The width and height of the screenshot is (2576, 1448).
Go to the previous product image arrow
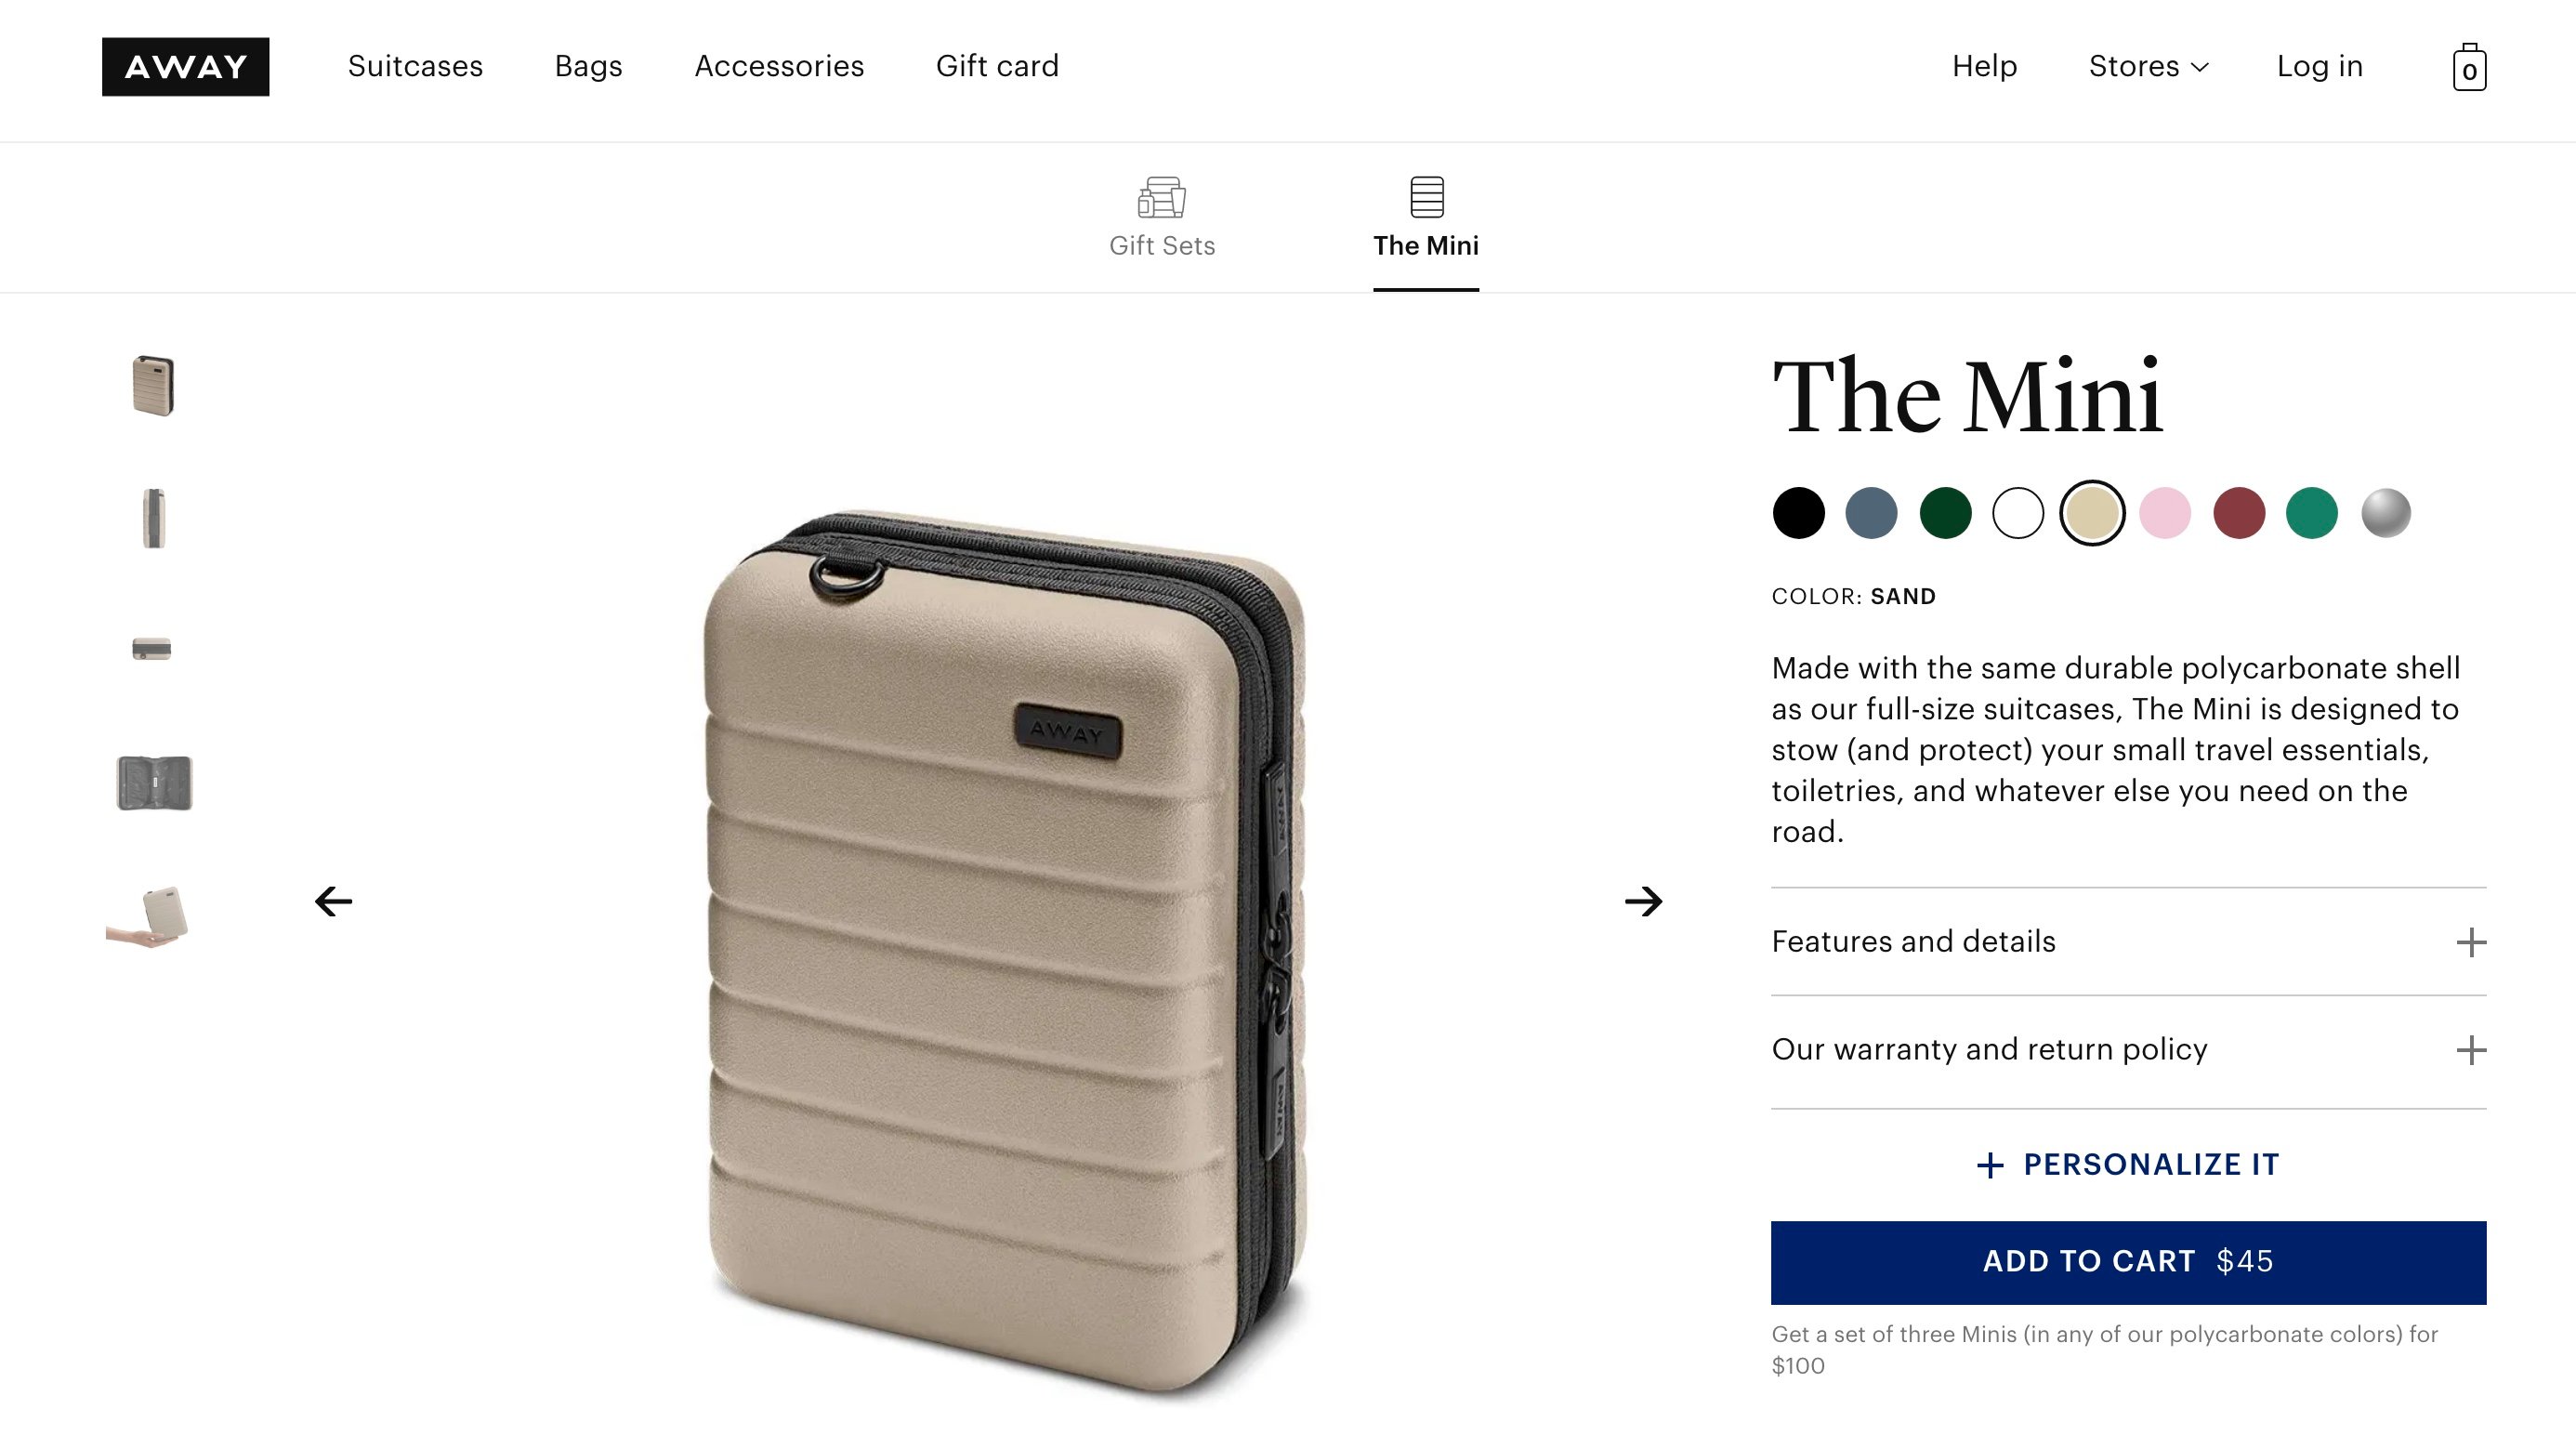pyautogui.click(x=333, y=901)
